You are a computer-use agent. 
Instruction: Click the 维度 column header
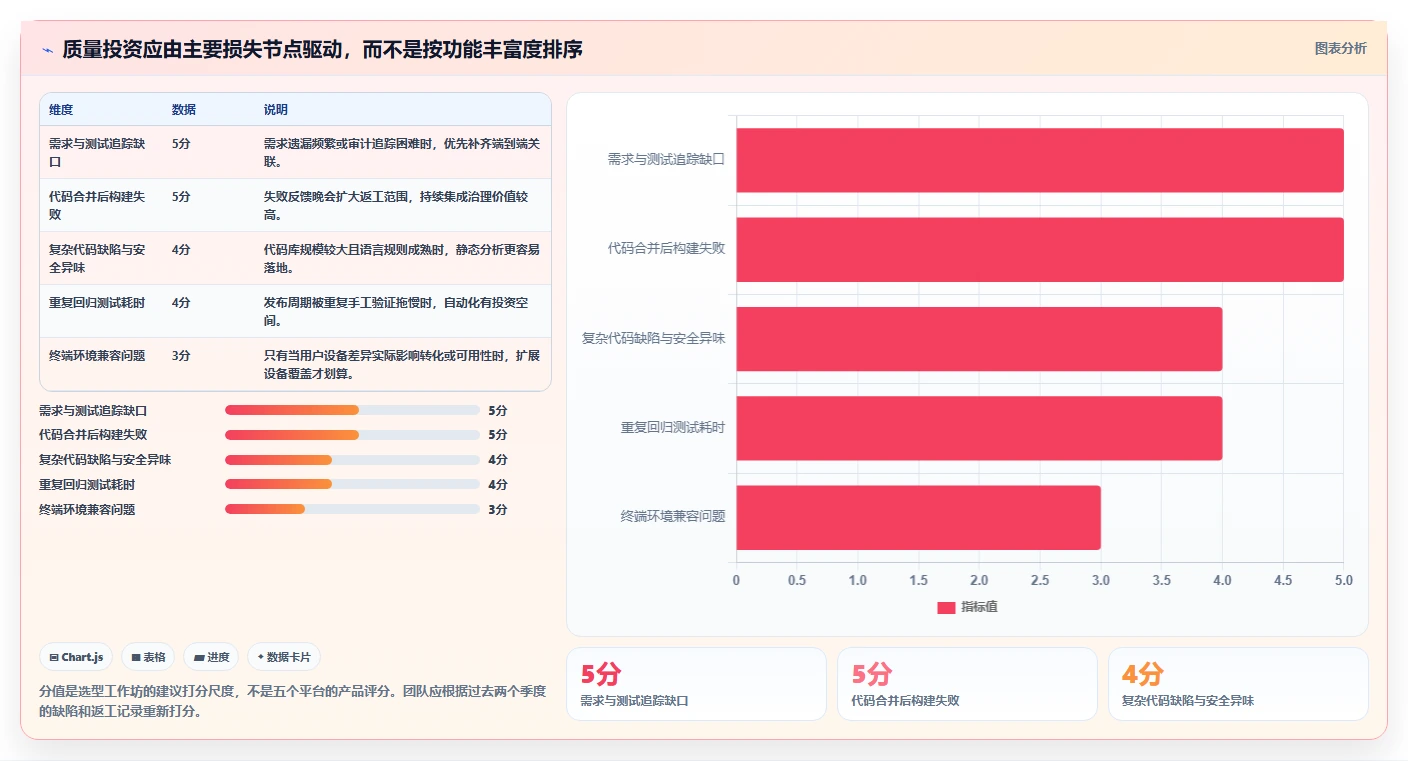pos(61,110)
